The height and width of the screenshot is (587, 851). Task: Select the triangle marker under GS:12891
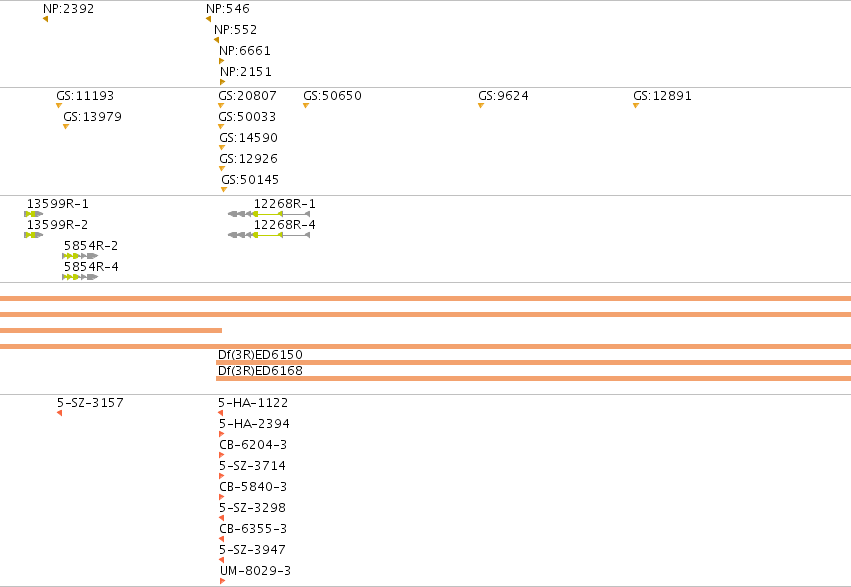tap(636, 106)
